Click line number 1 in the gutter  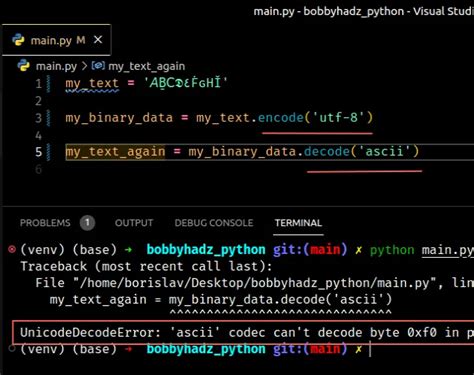(x=39, y=83)
